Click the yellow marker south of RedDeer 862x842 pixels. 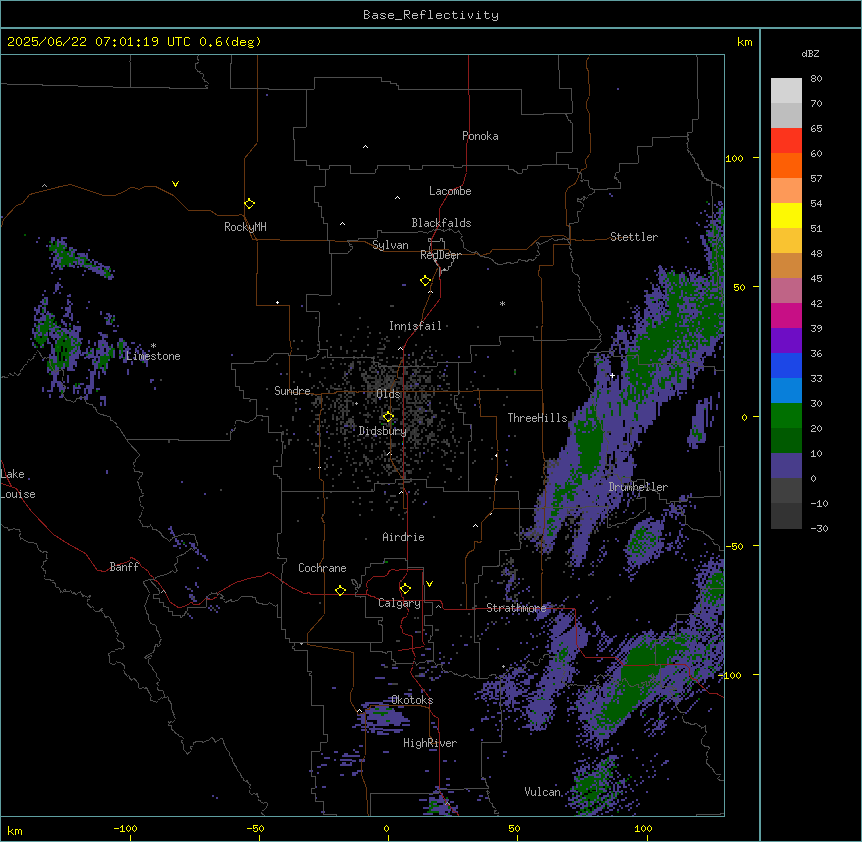point(425,281)
